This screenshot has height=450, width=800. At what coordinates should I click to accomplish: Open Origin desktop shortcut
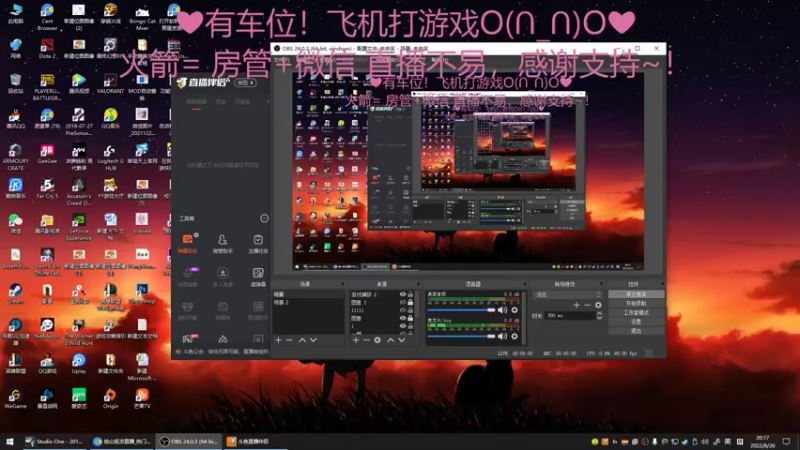[110, 399]
